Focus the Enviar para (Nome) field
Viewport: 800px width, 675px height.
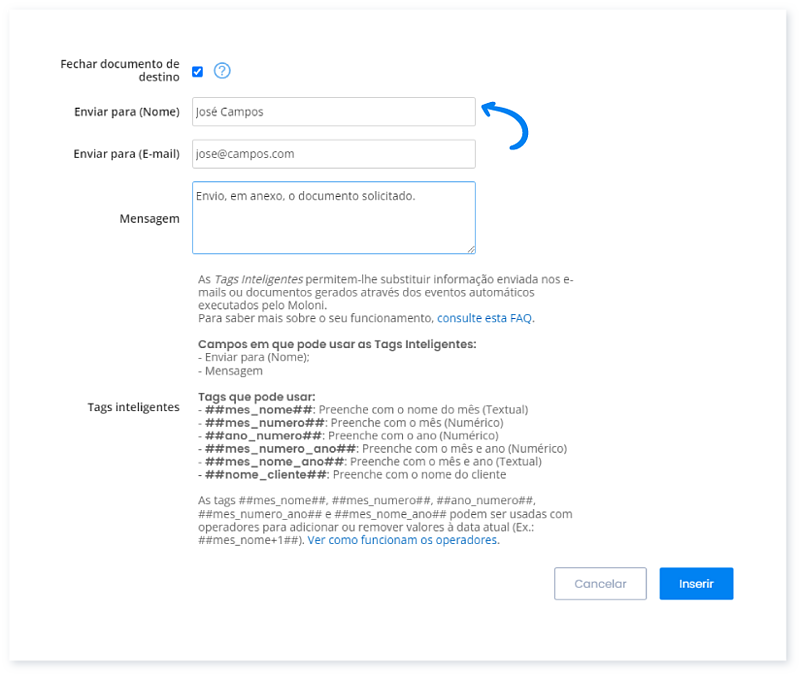333,112
